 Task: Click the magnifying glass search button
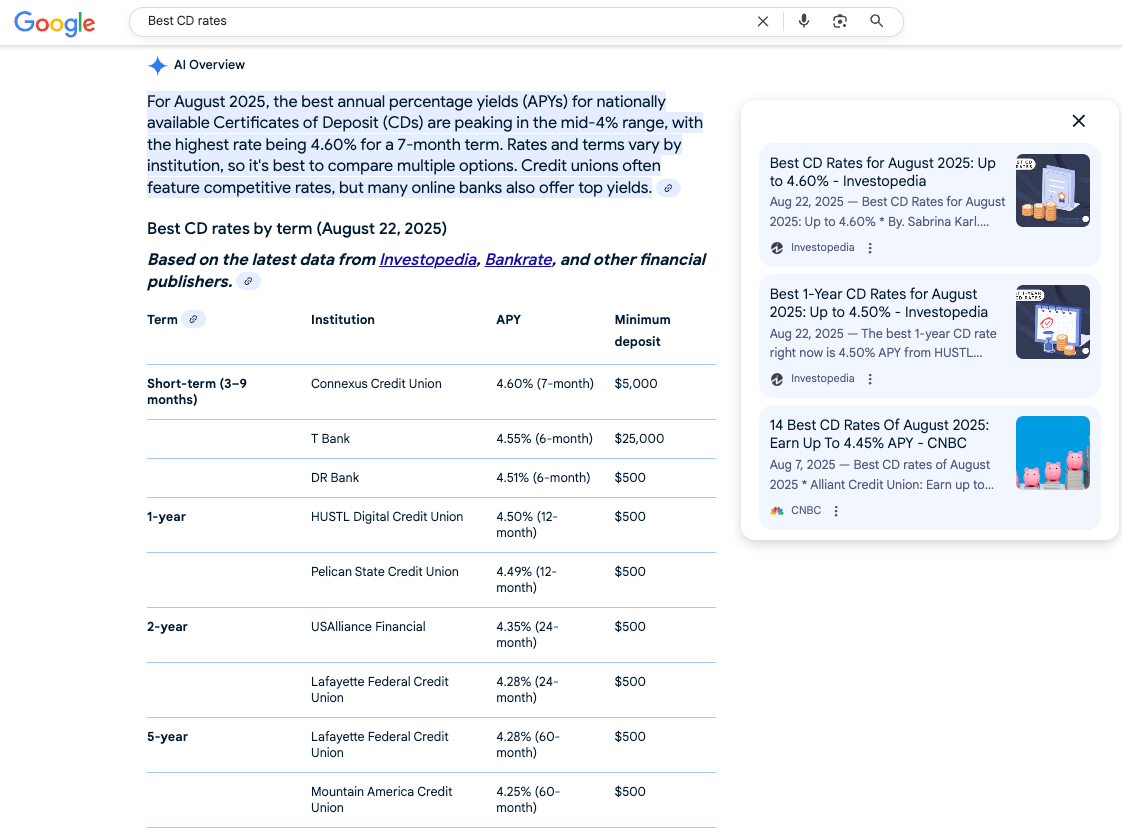point(877,21)
